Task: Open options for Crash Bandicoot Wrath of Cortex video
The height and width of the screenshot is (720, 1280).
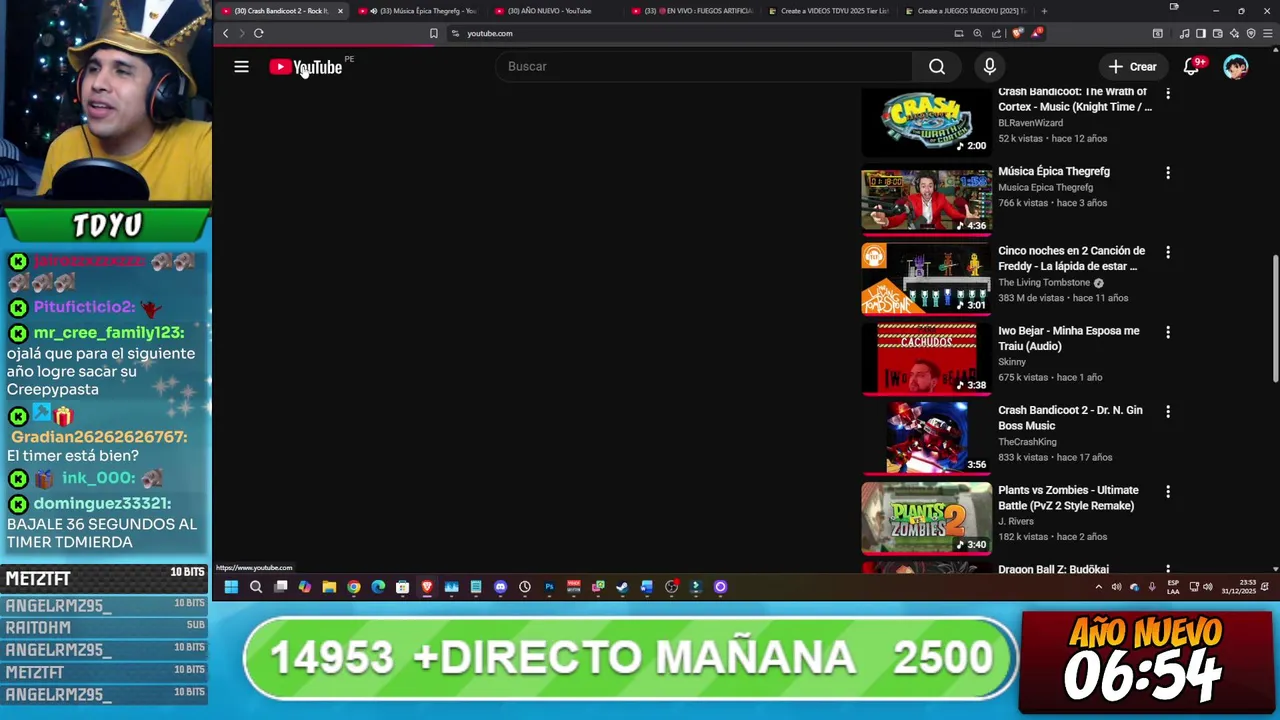Action: [x=1168, y=93]
